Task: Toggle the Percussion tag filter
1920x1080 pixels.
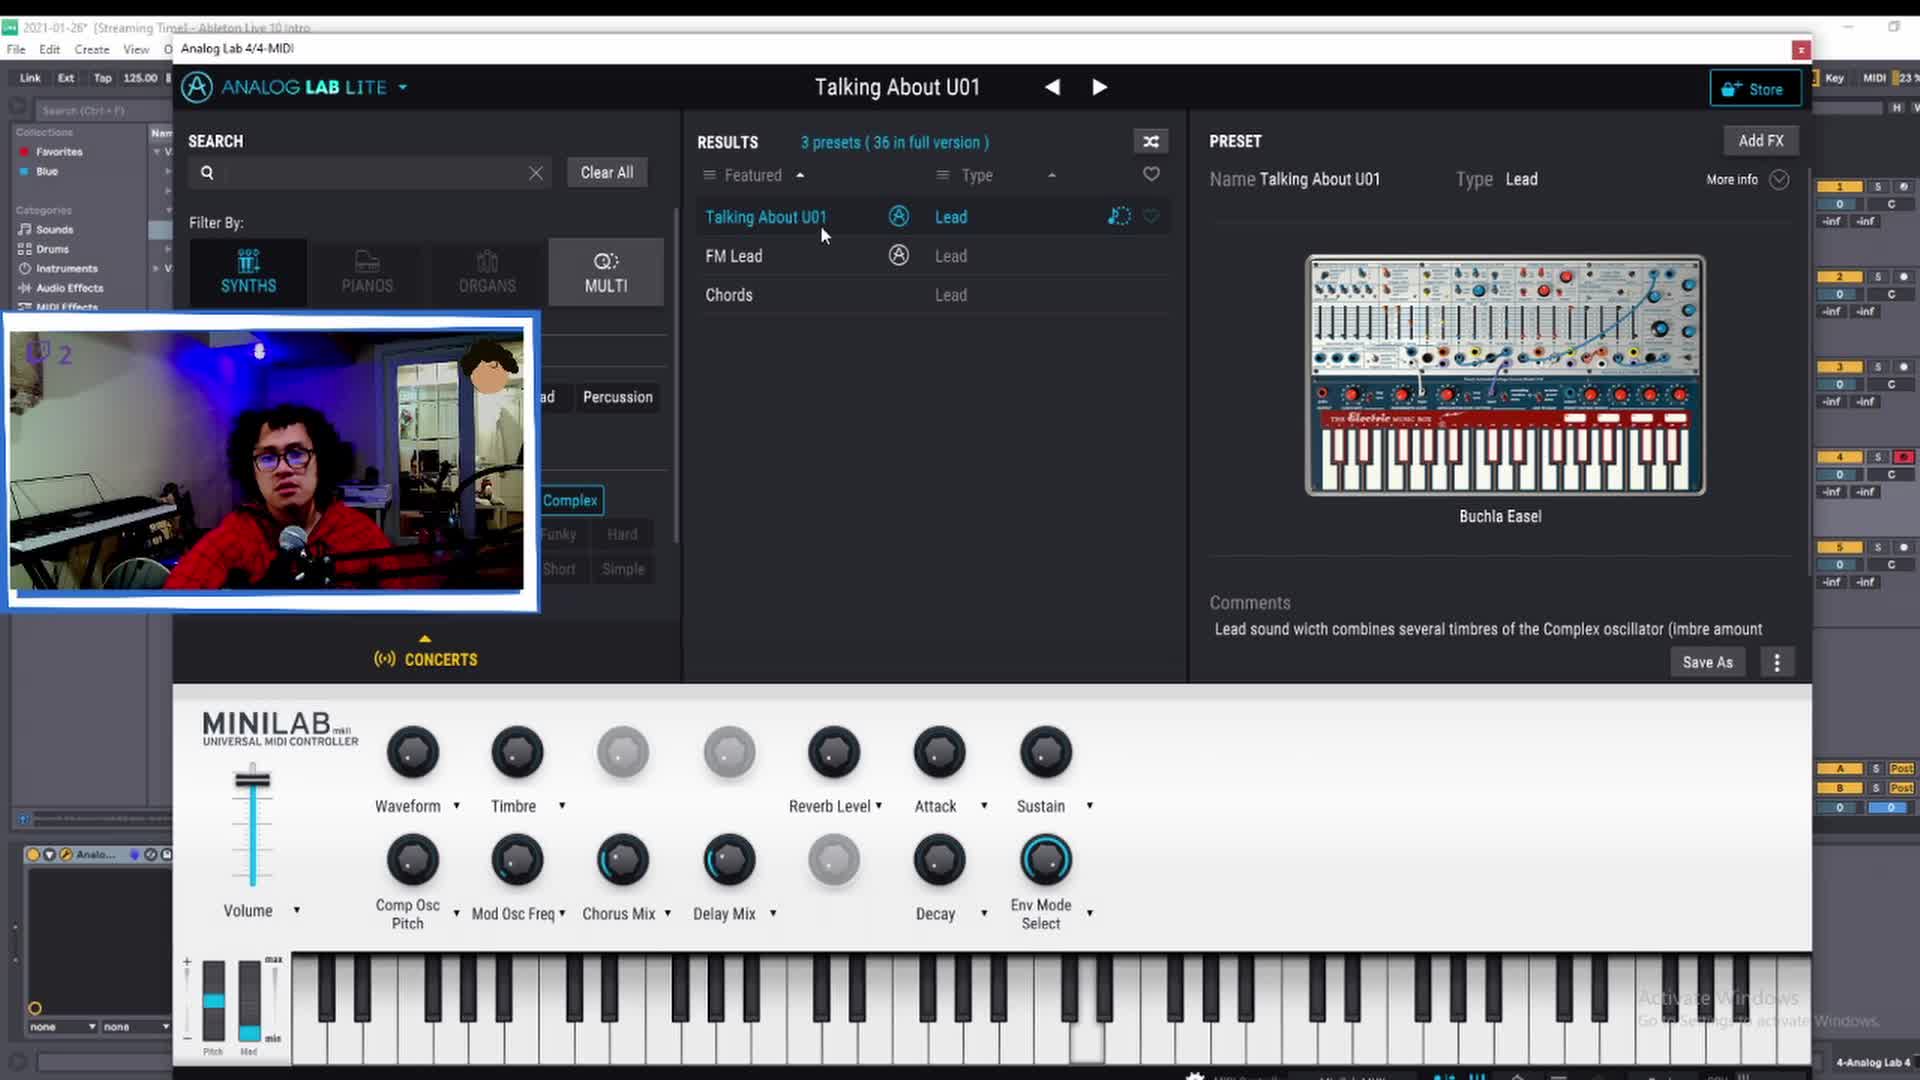Action: tap(618, 397)
